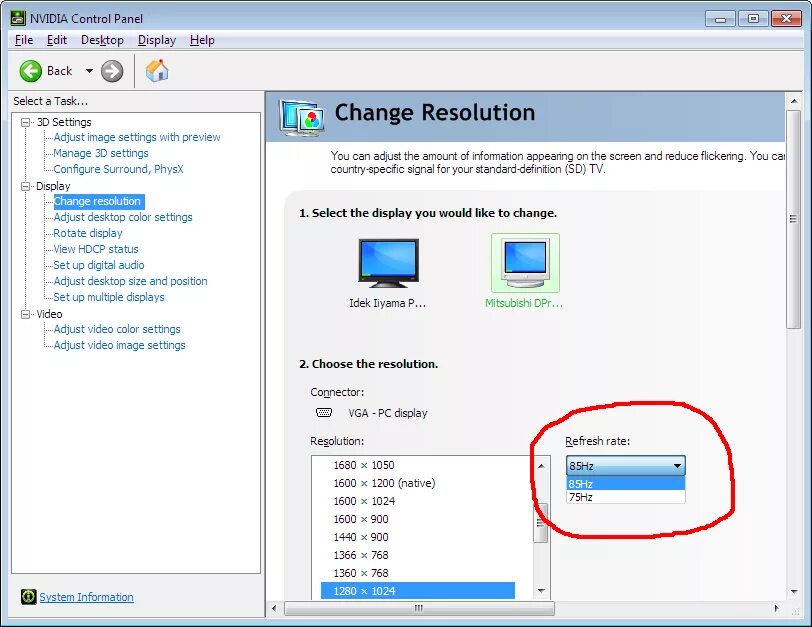Image resolution: width=812 pixels, height=627 pixels.
Task: Click the Video tree label
Action: click(49, 314)
